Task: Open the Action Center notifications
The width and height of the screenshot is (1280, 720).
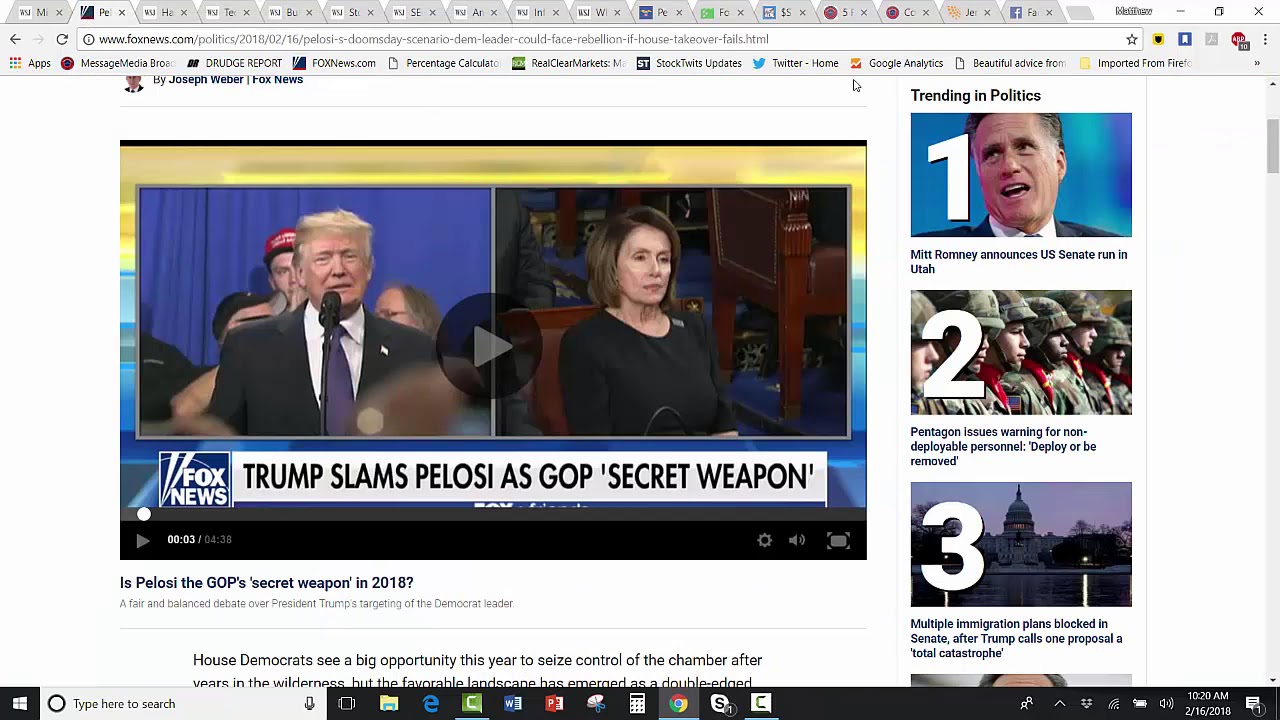Action: 1254,704
